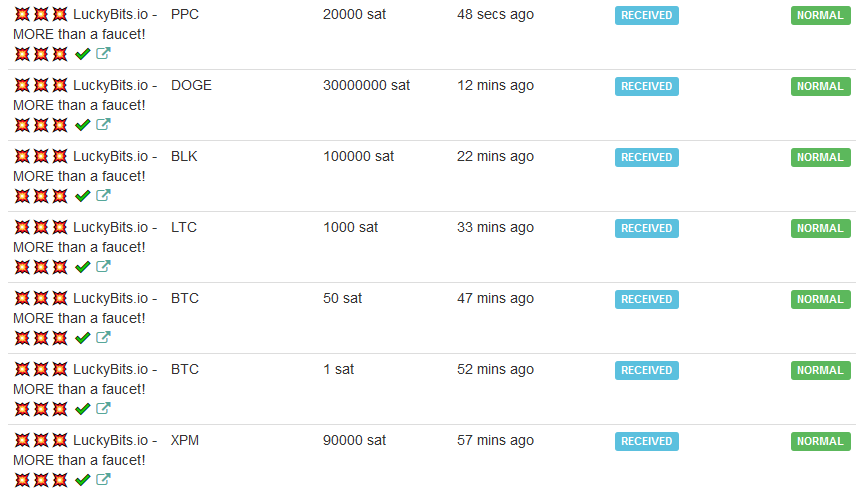The width and height of the screenshot is (862, 492).
Task: Click green verified checkmark in XPM row
Action: pyautogui.click(x=82, y=479)
